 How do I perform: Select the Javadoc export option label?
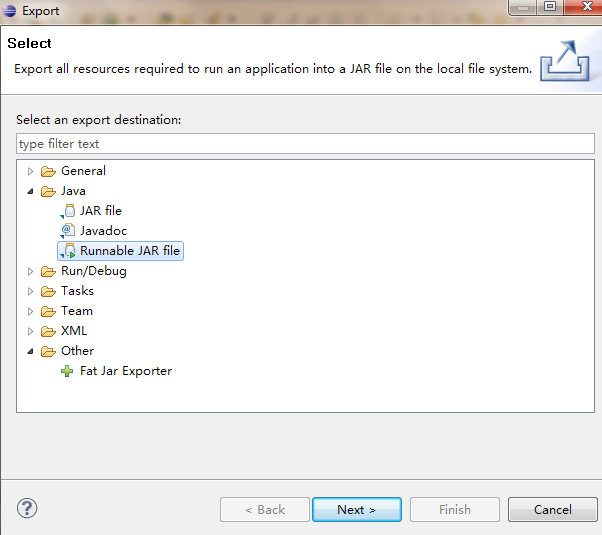click(103, 231)
